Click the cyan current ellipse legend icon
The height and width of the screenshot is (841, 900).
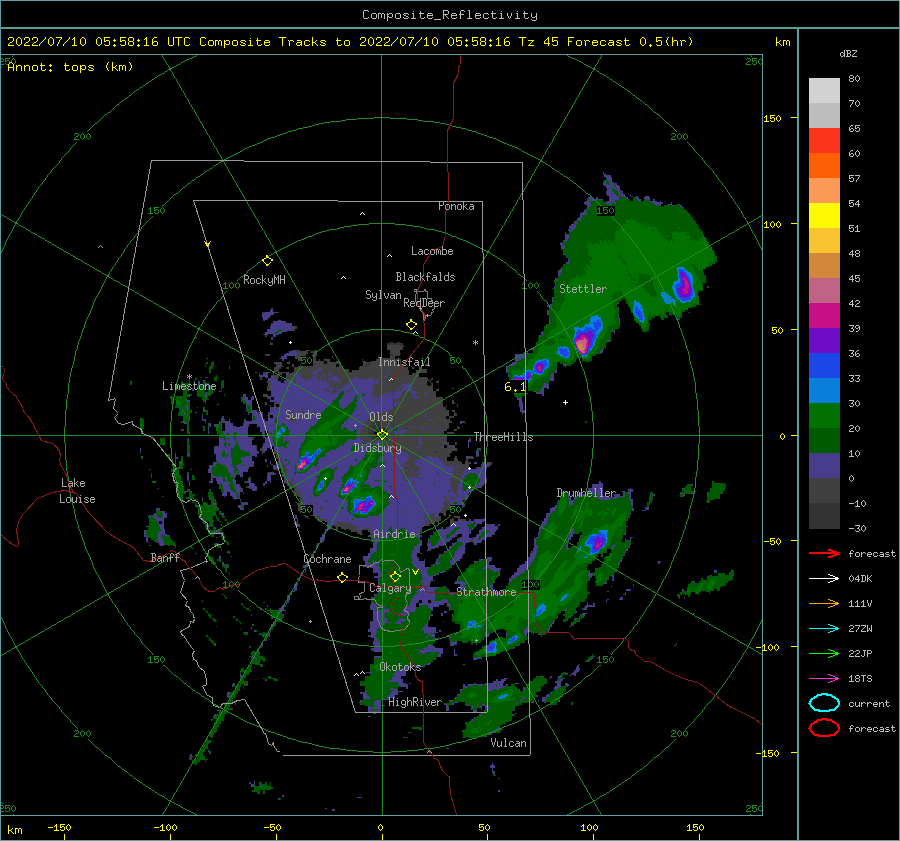(824, 703)
